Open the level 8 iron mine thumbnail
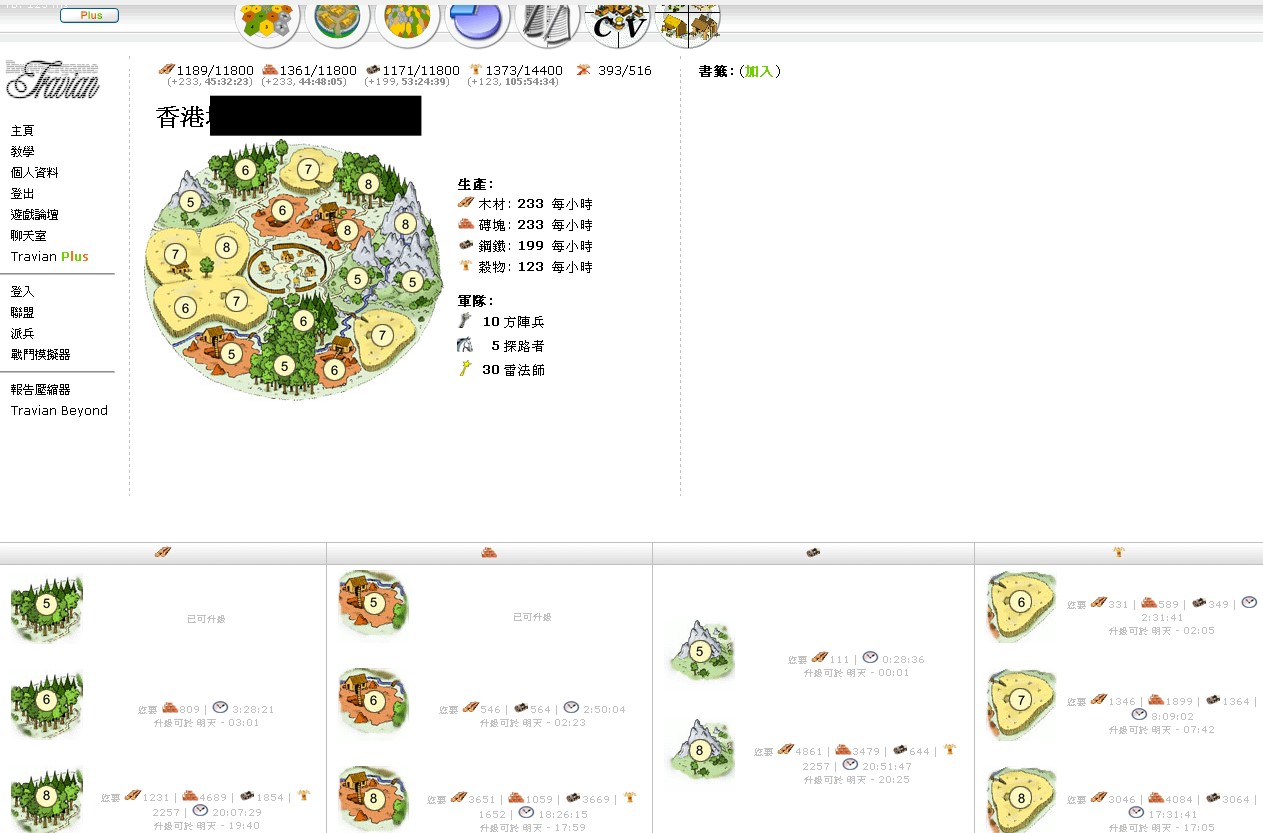The width and height of the screenshot is (1263, 833). tap(700, 750)
